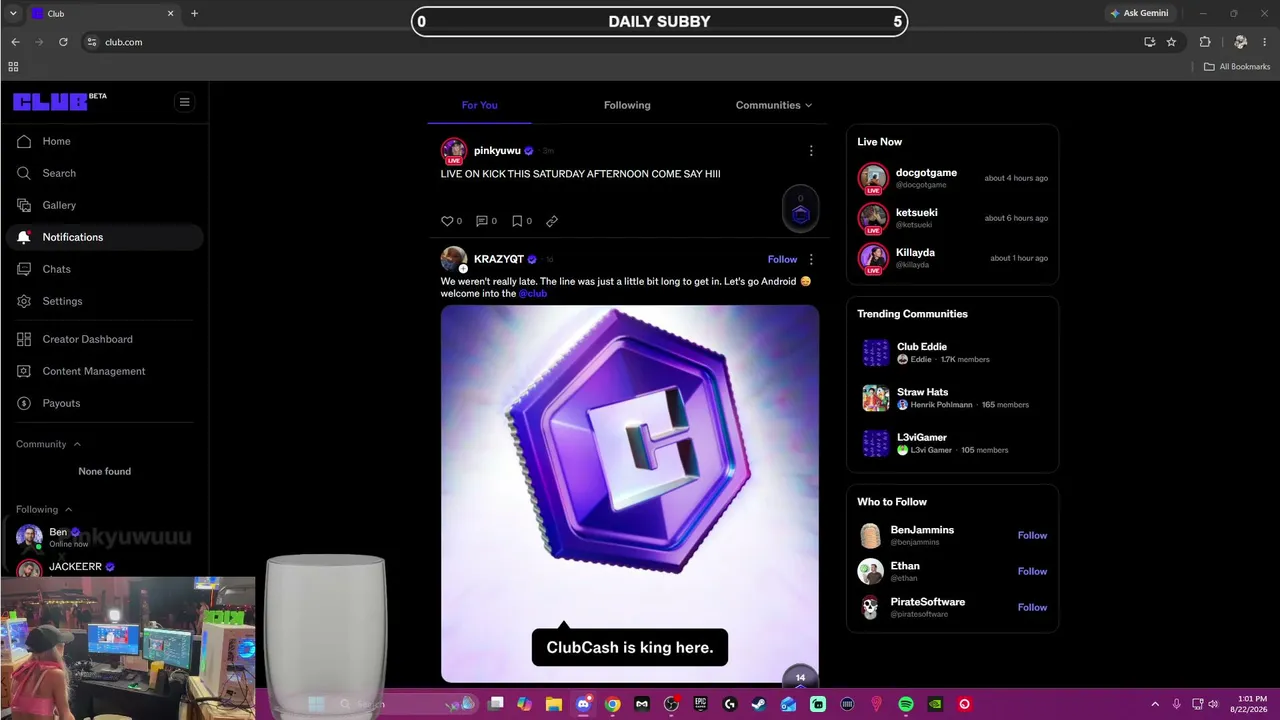This screenshot has height=720, width=1280.
Task: Open Google Chrome from the taskbar
Action: 612,704
